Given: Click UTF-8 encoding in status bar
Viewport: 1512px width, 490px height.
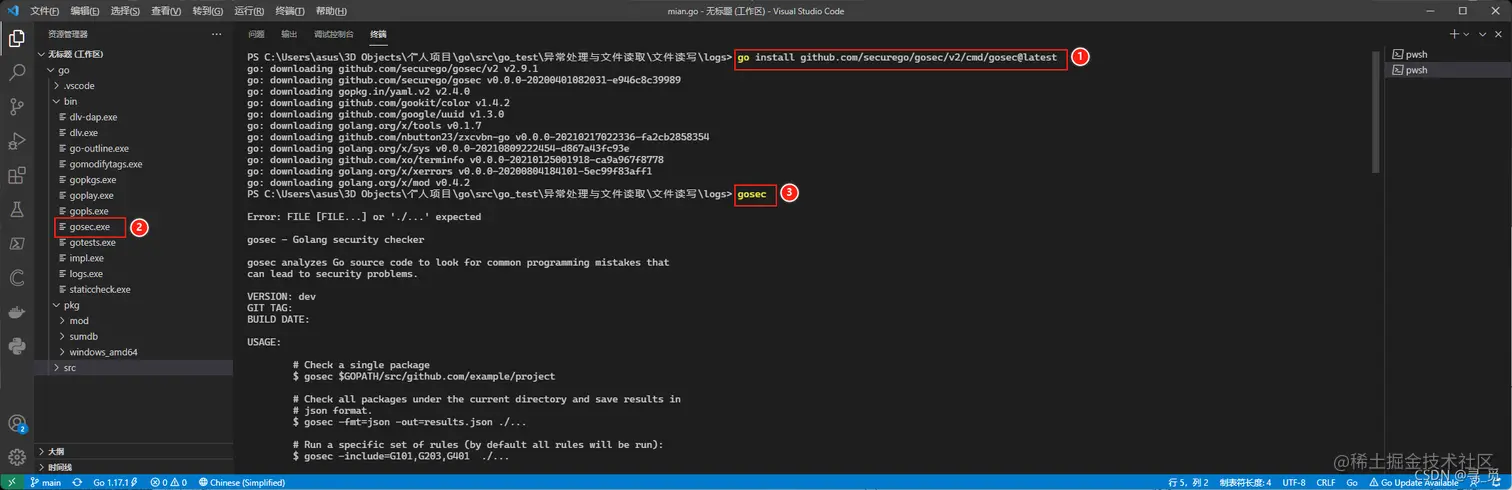Looking at the screenshot, I should click(1294, 482).
